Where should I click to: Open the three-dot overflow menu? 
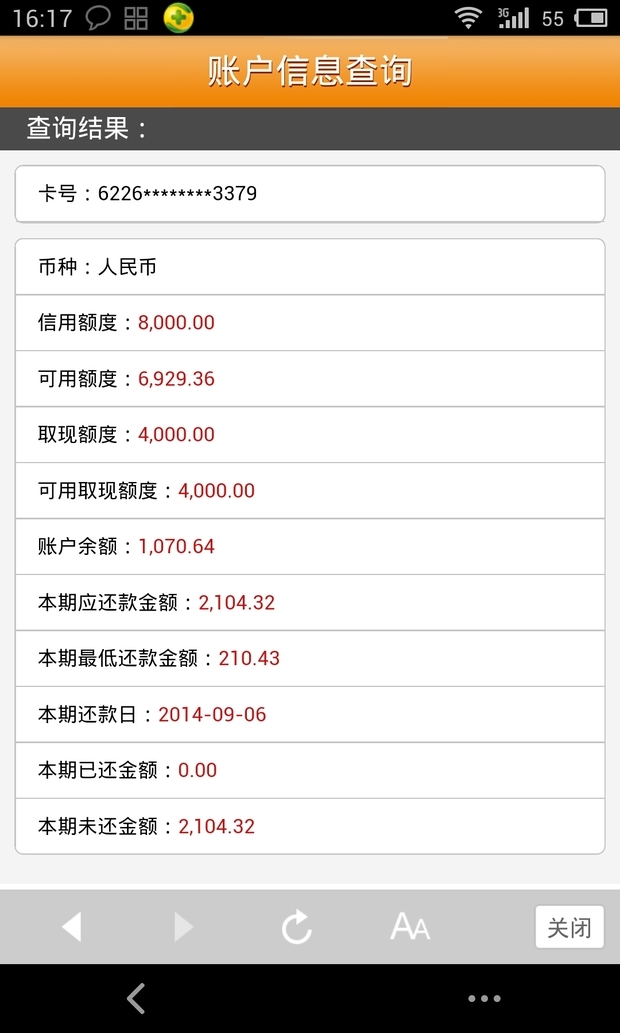(484, 999)
